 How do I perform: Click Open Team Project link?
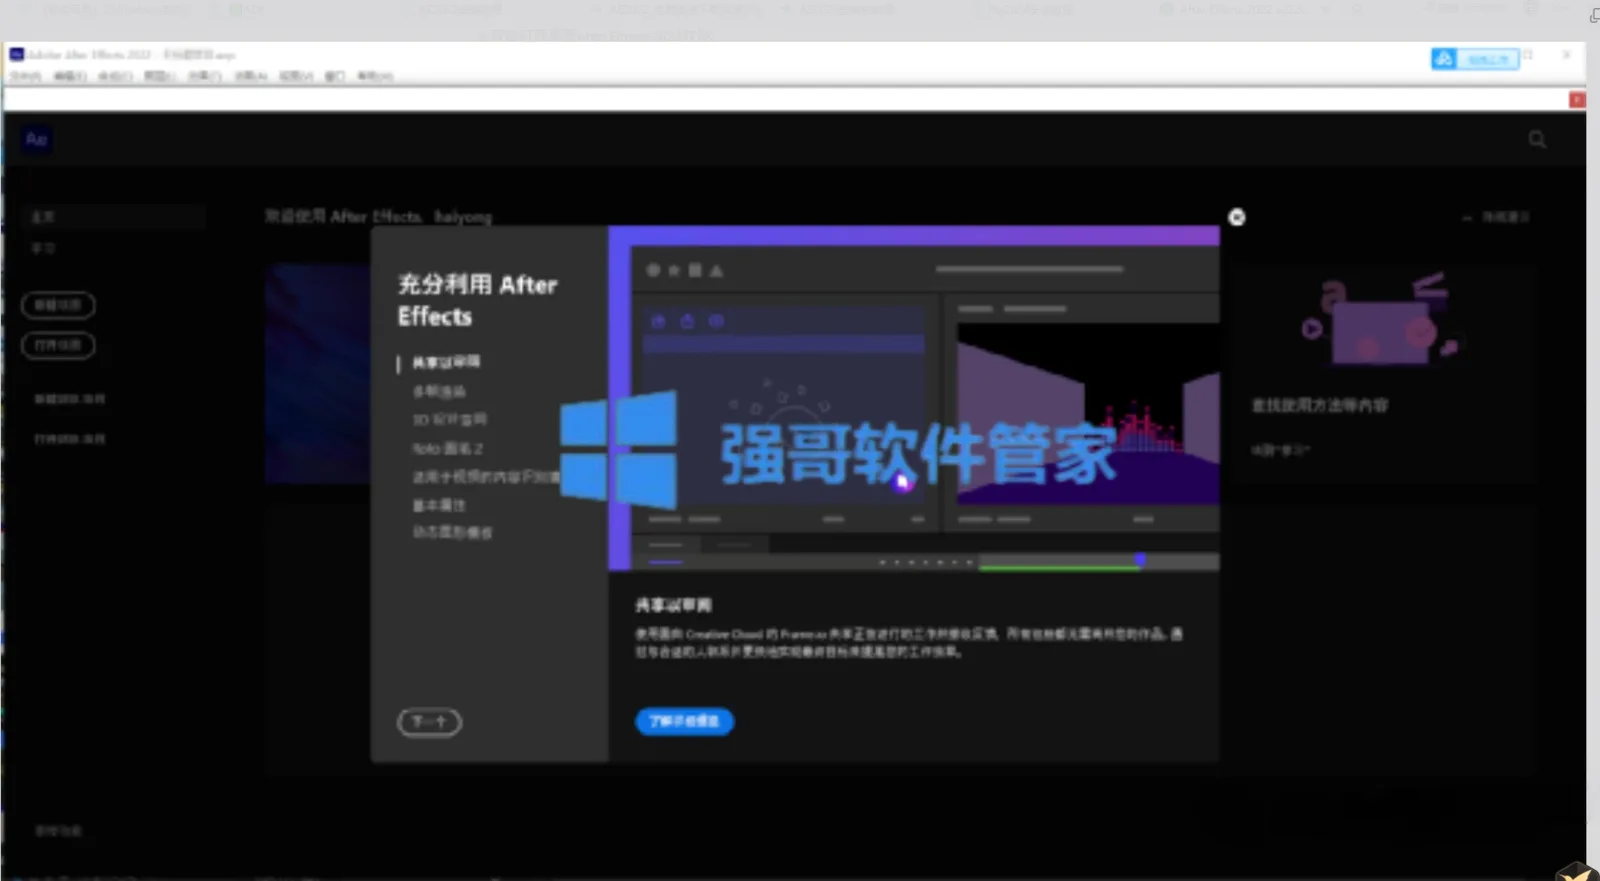[69, 439]
